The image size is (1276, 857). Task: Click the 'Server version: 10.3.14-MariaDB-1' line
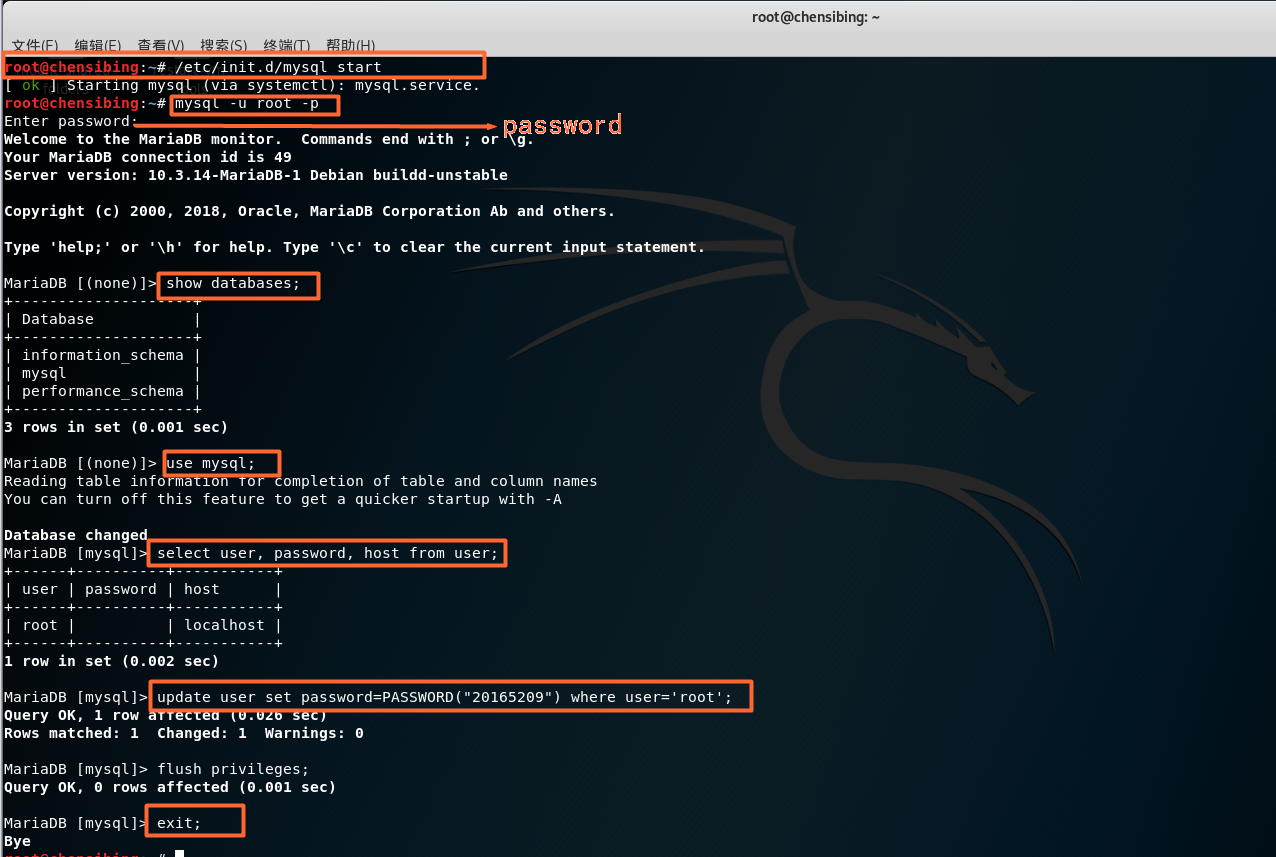pyautogui.click(x=256, y=175)
